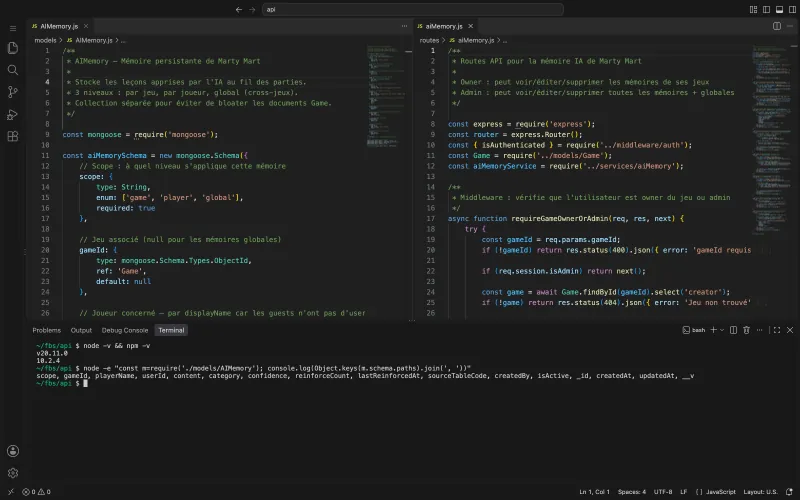Click 'aiMemorySchema' in the left editor
Image resolution: width=800 pixels, height=500 pixels.
[x=117, y=156]
